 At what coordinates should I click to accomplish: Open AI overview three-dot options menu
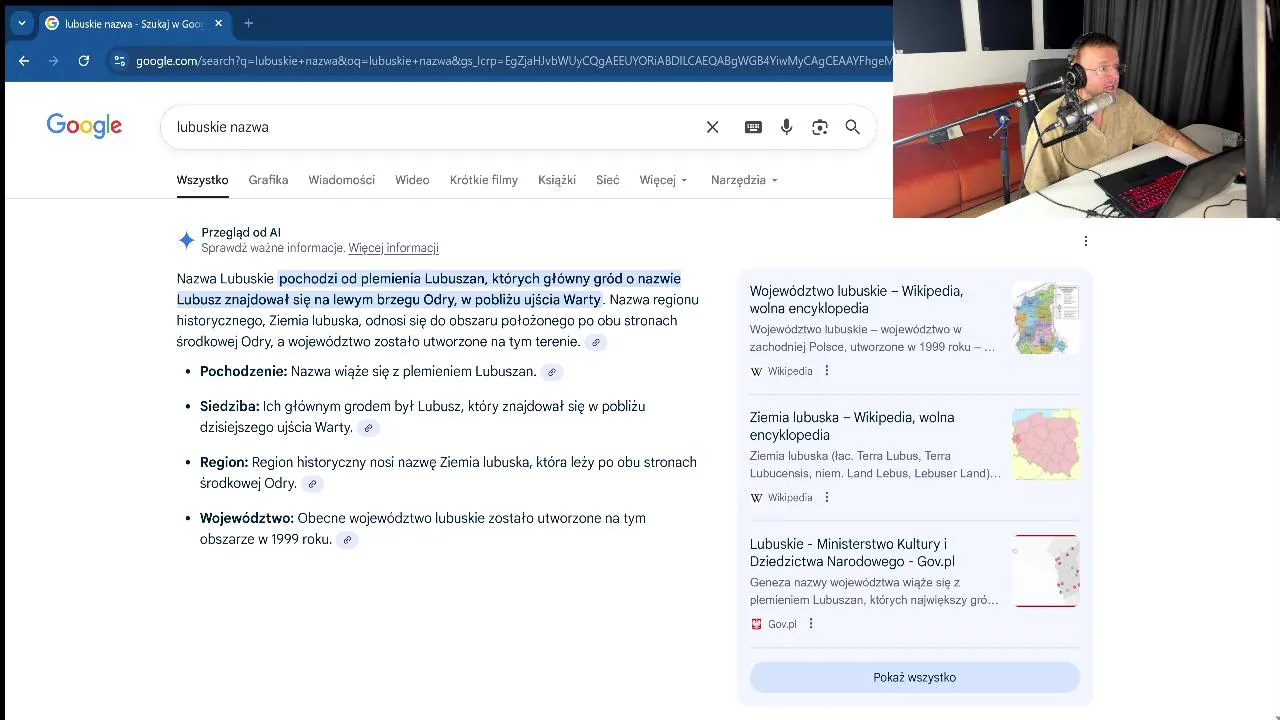(x=1085, y=240)
